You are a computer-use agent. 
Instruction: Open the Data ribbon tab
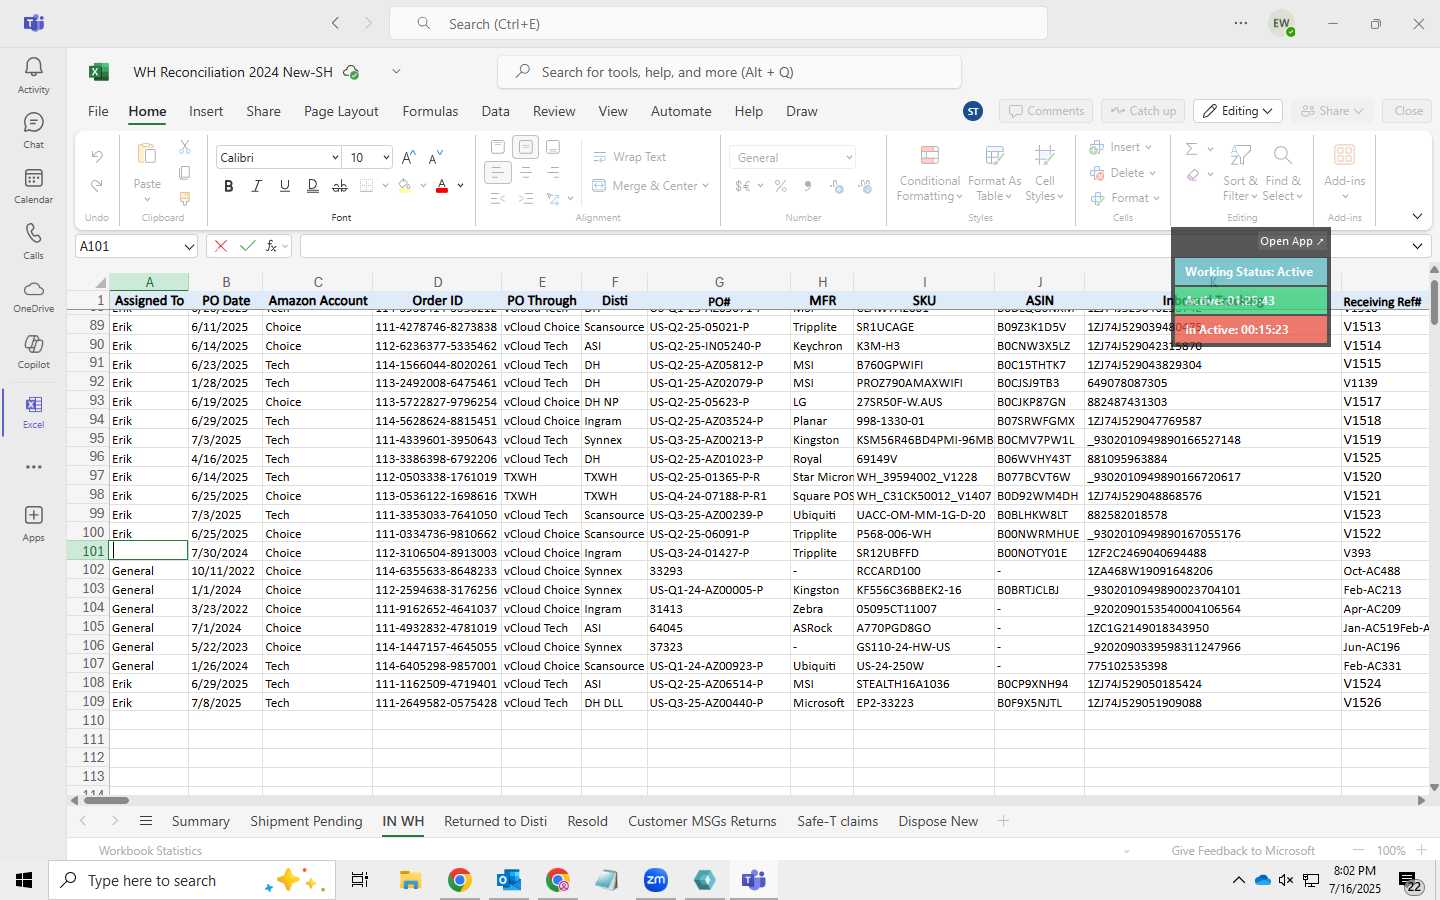tap(495, 111)
